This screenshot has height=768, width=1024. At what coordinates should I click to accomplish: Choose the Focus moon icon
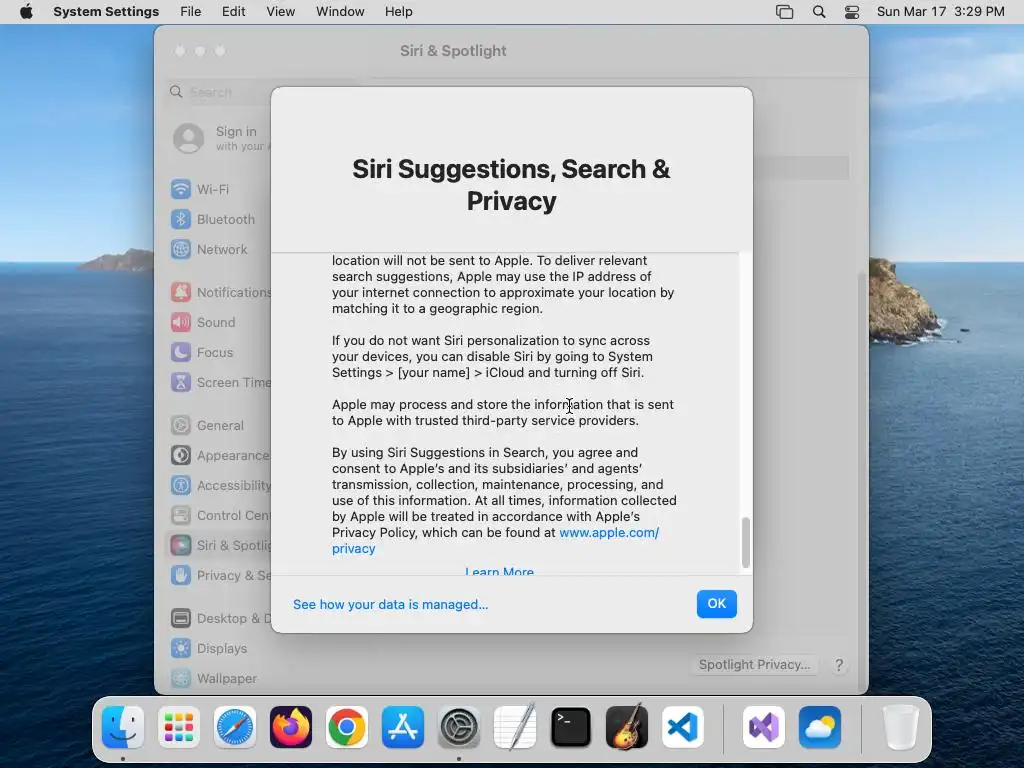[181, 353]
